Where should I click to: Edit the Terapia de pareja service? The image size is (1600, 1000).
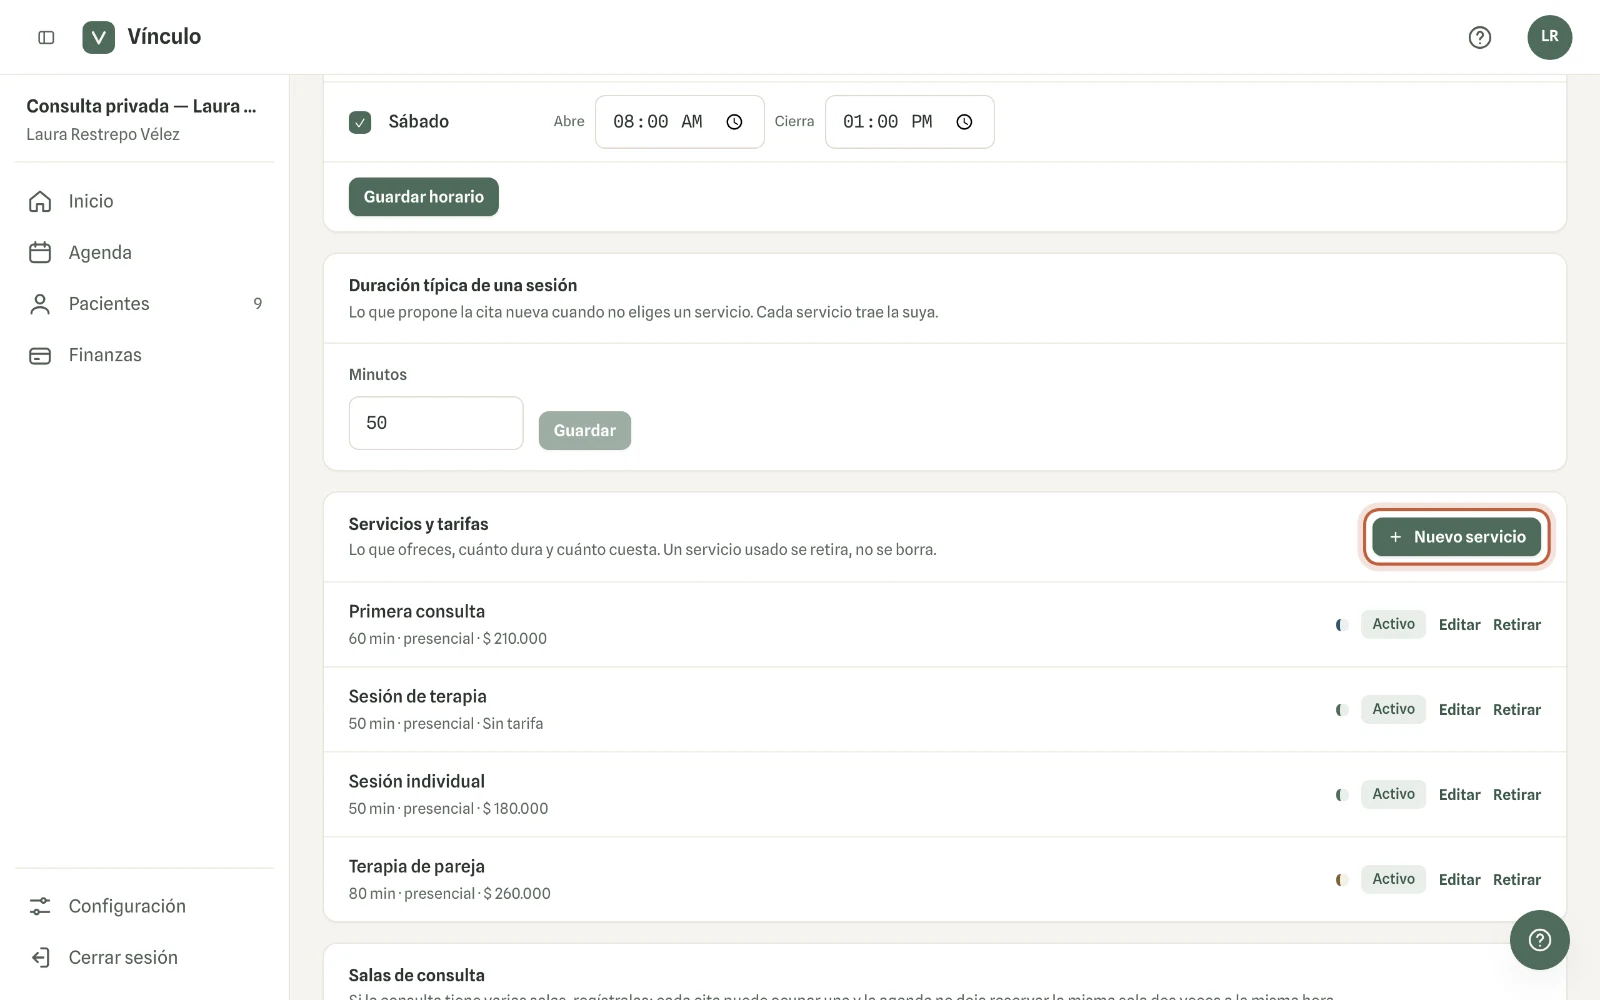(1459, 880)
